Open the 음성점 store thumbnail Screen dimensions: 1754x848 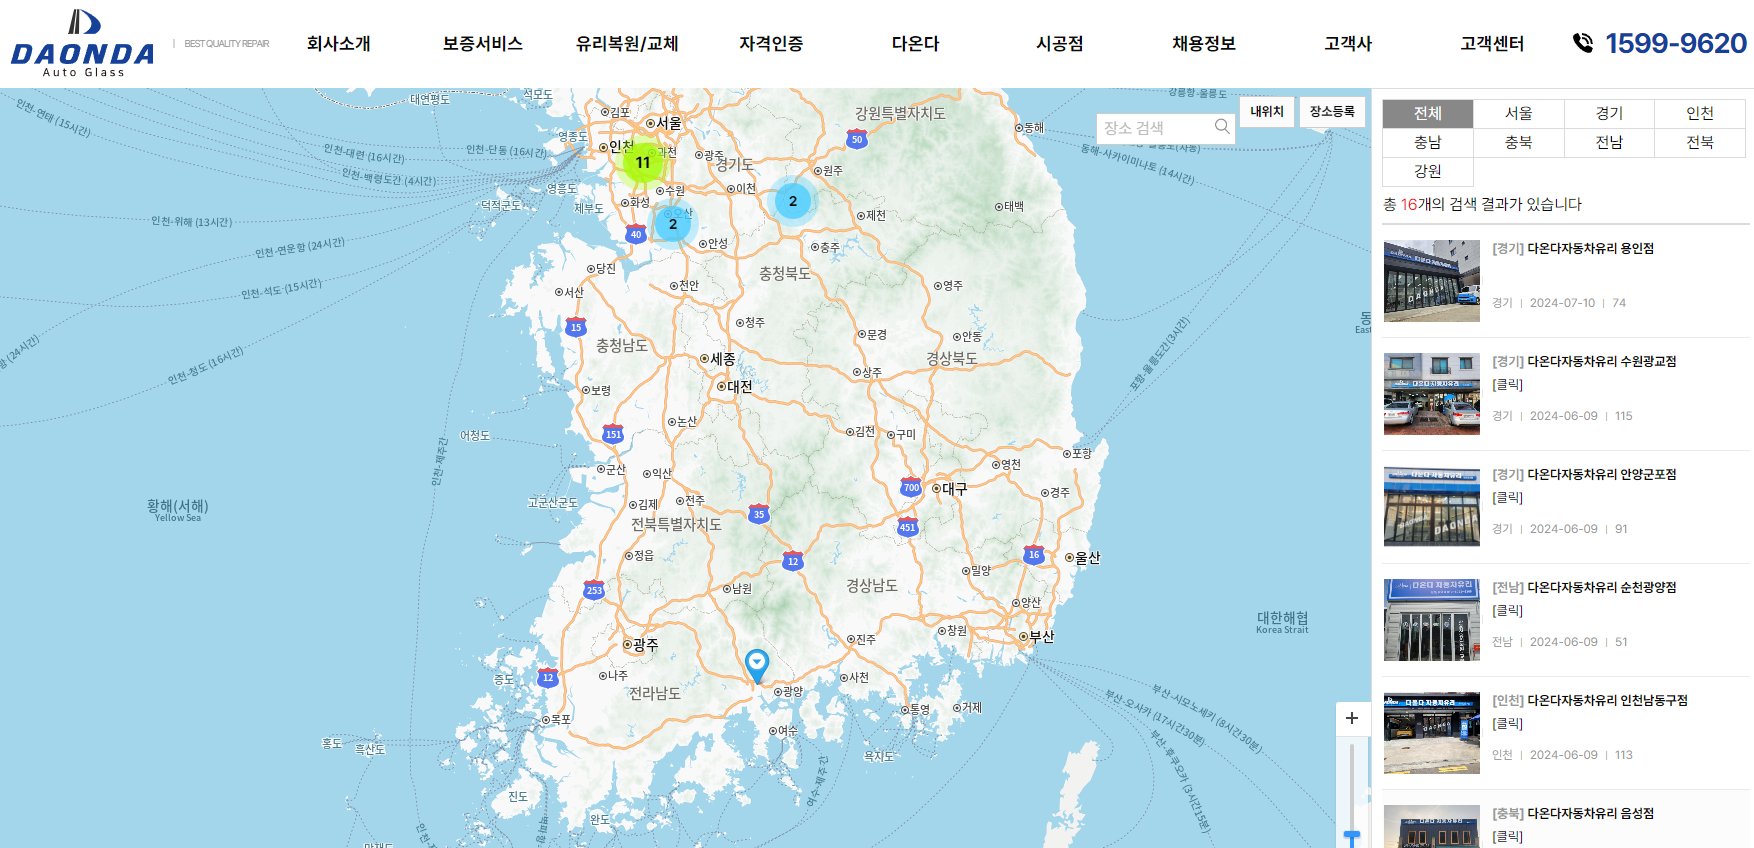(x=1432, y=827)
